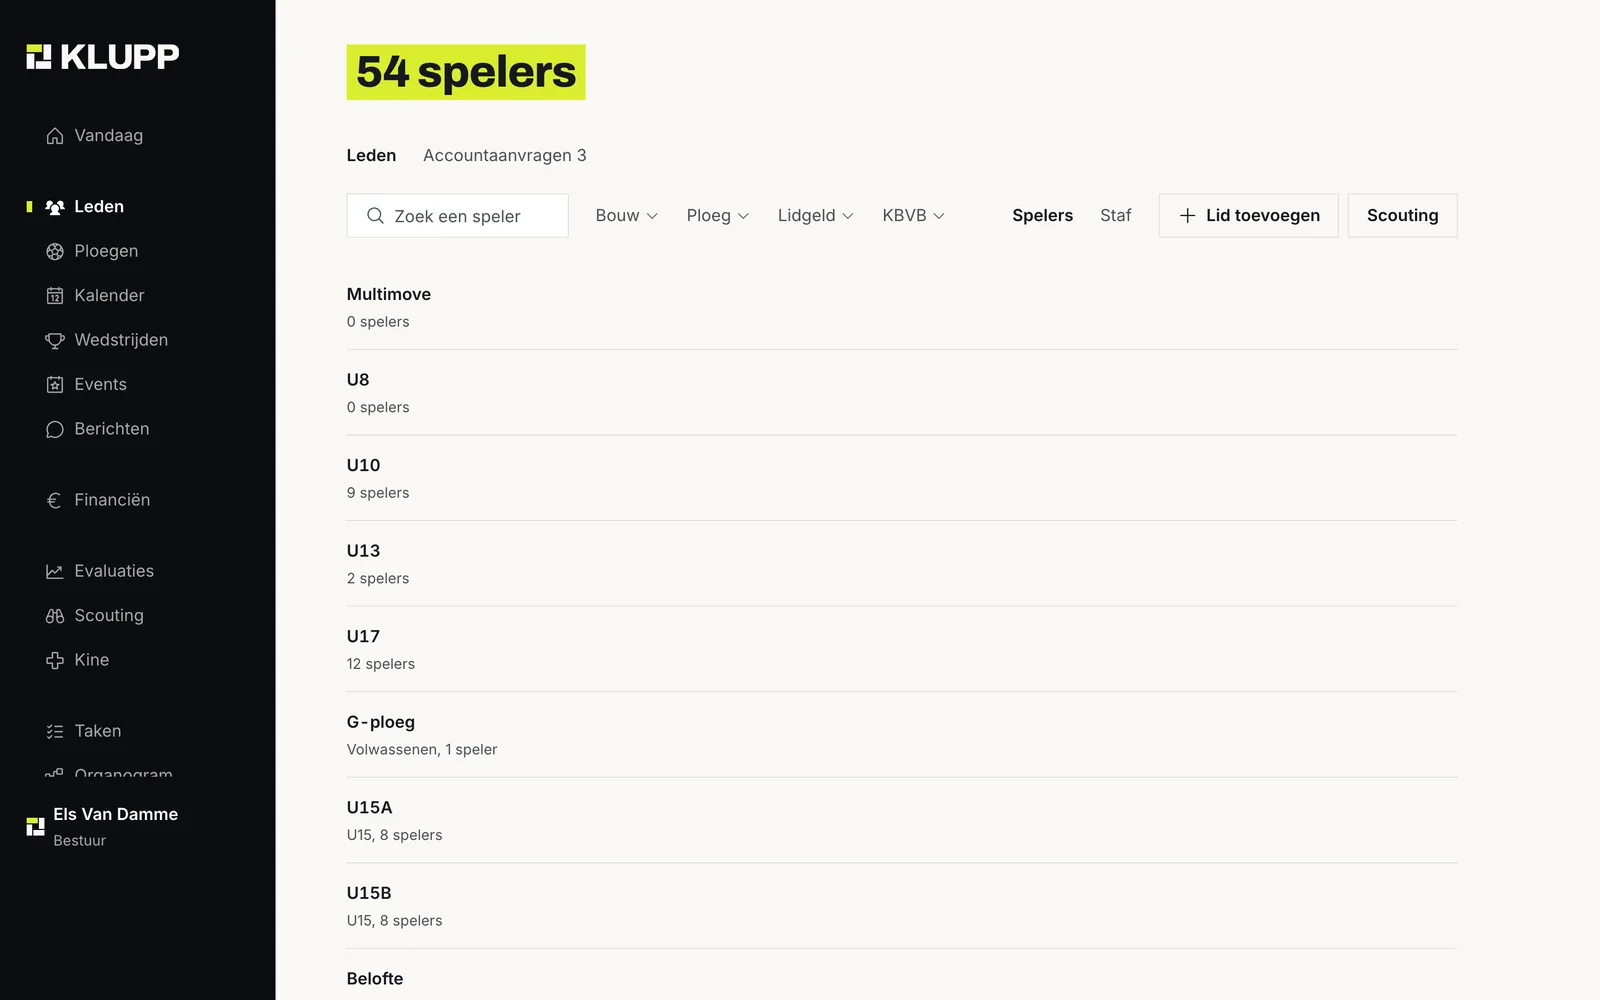Click the Scouting button at top right
The height and width of the screenshot is (1000, 1600).
point(1402,216)
